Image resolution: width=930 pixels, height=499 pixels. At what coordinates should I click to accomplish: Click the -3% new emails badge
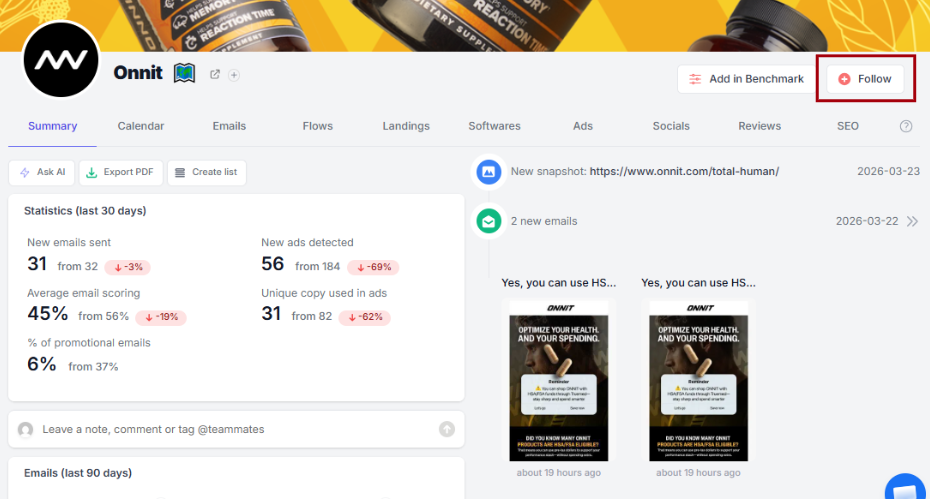(128, 267)
